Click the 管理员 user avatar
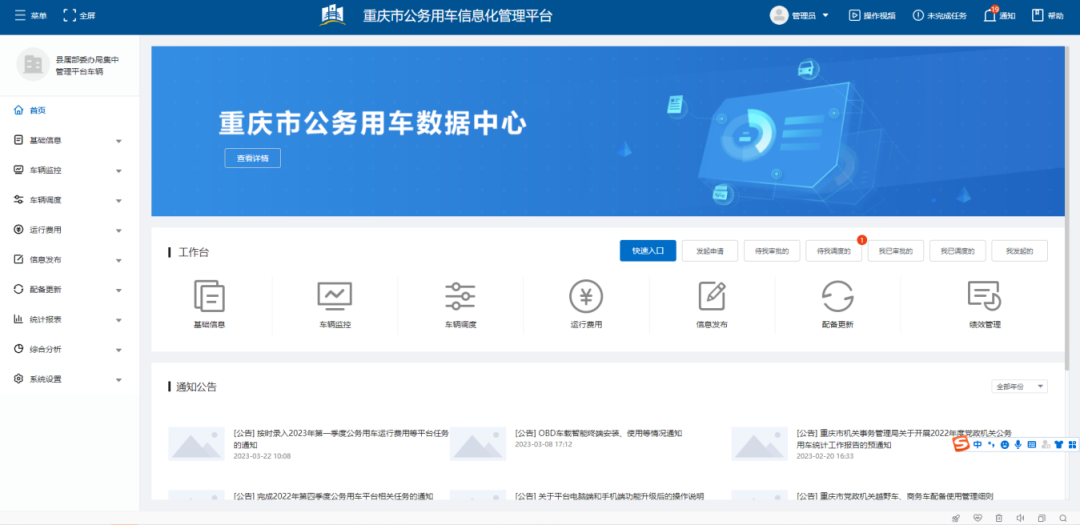Viewport: 1080px width, 525px height. click(x=778, y=15)
